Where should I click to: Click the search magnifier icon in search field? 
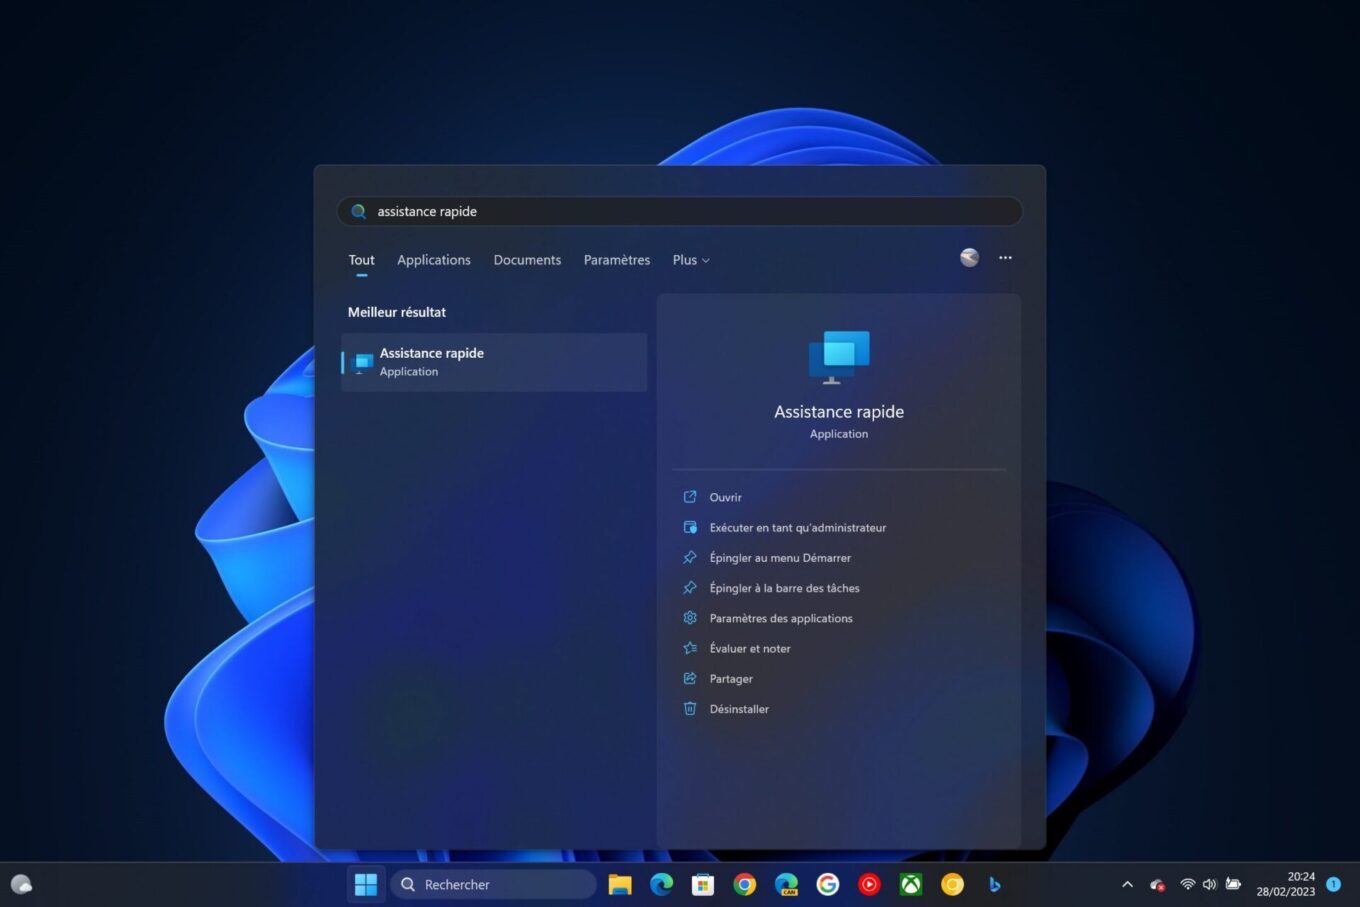(359, 211)
